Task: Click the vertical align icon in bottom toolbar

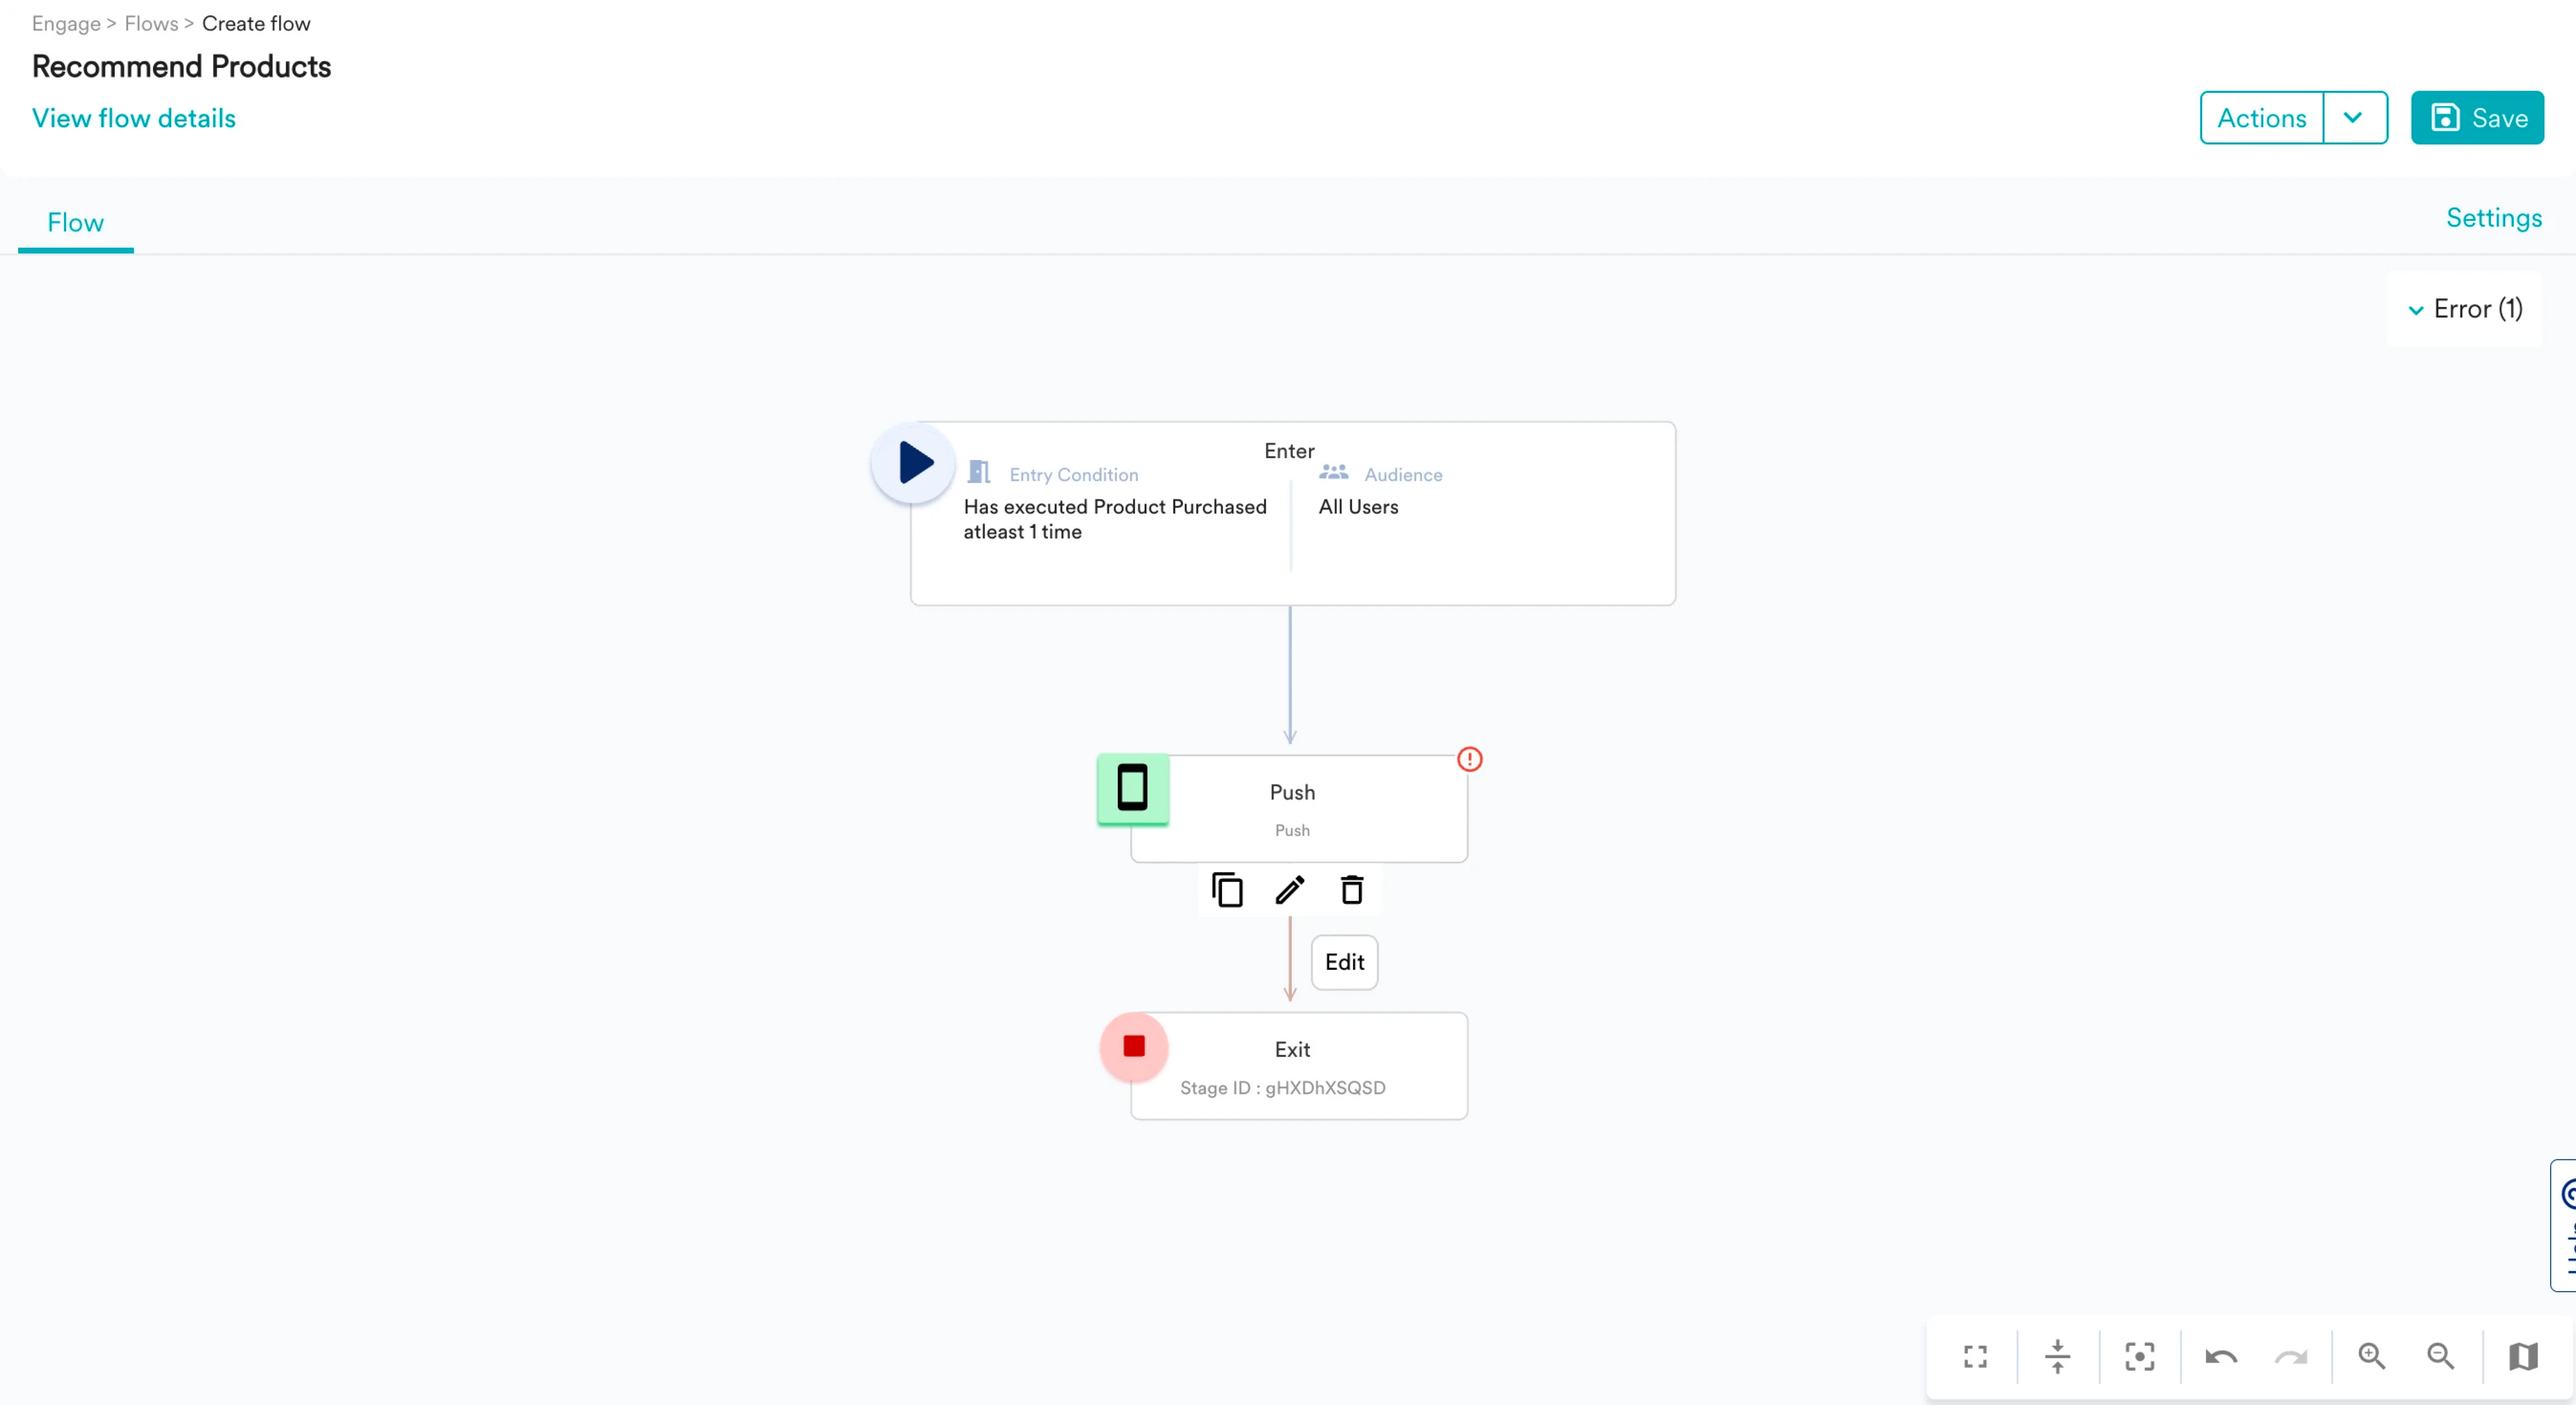Action: click(2057, 1356)
